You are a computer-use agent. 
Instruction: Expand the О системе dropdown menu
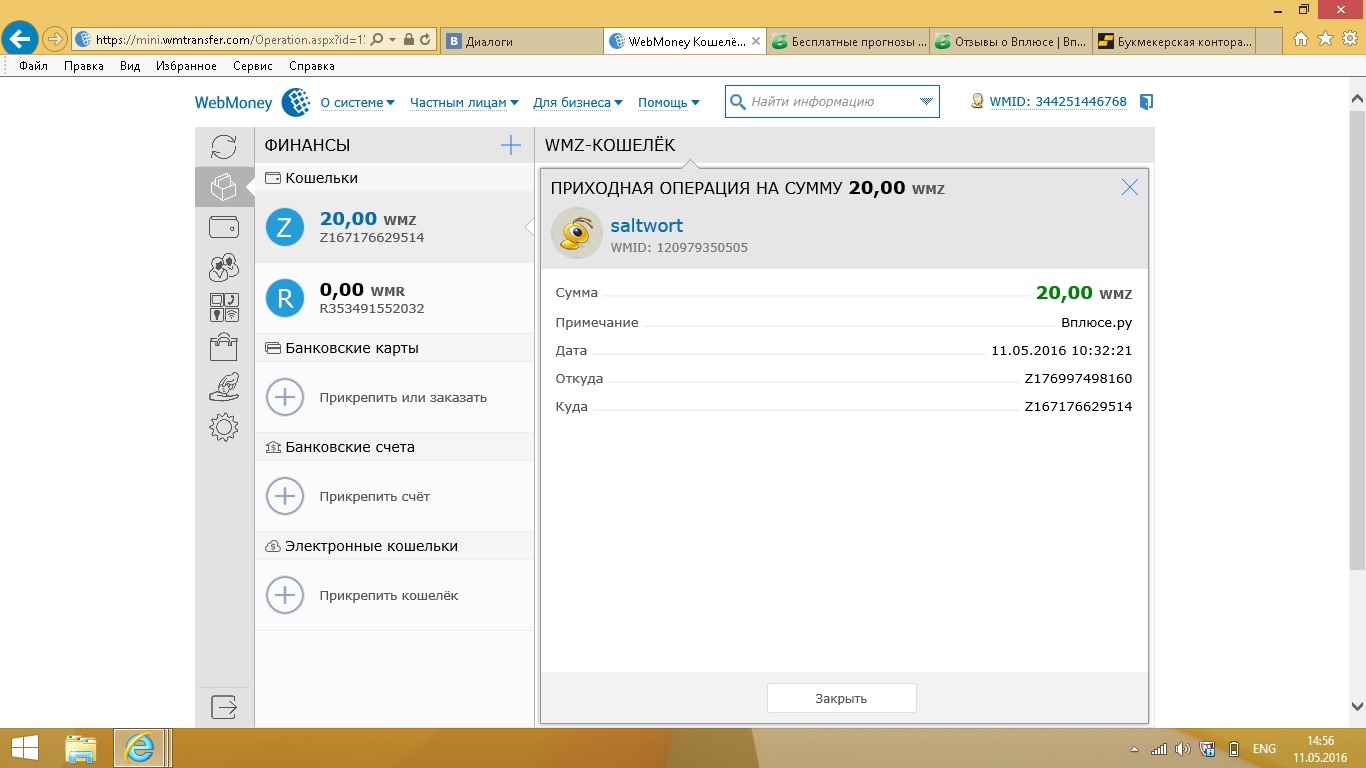point(357,102)
